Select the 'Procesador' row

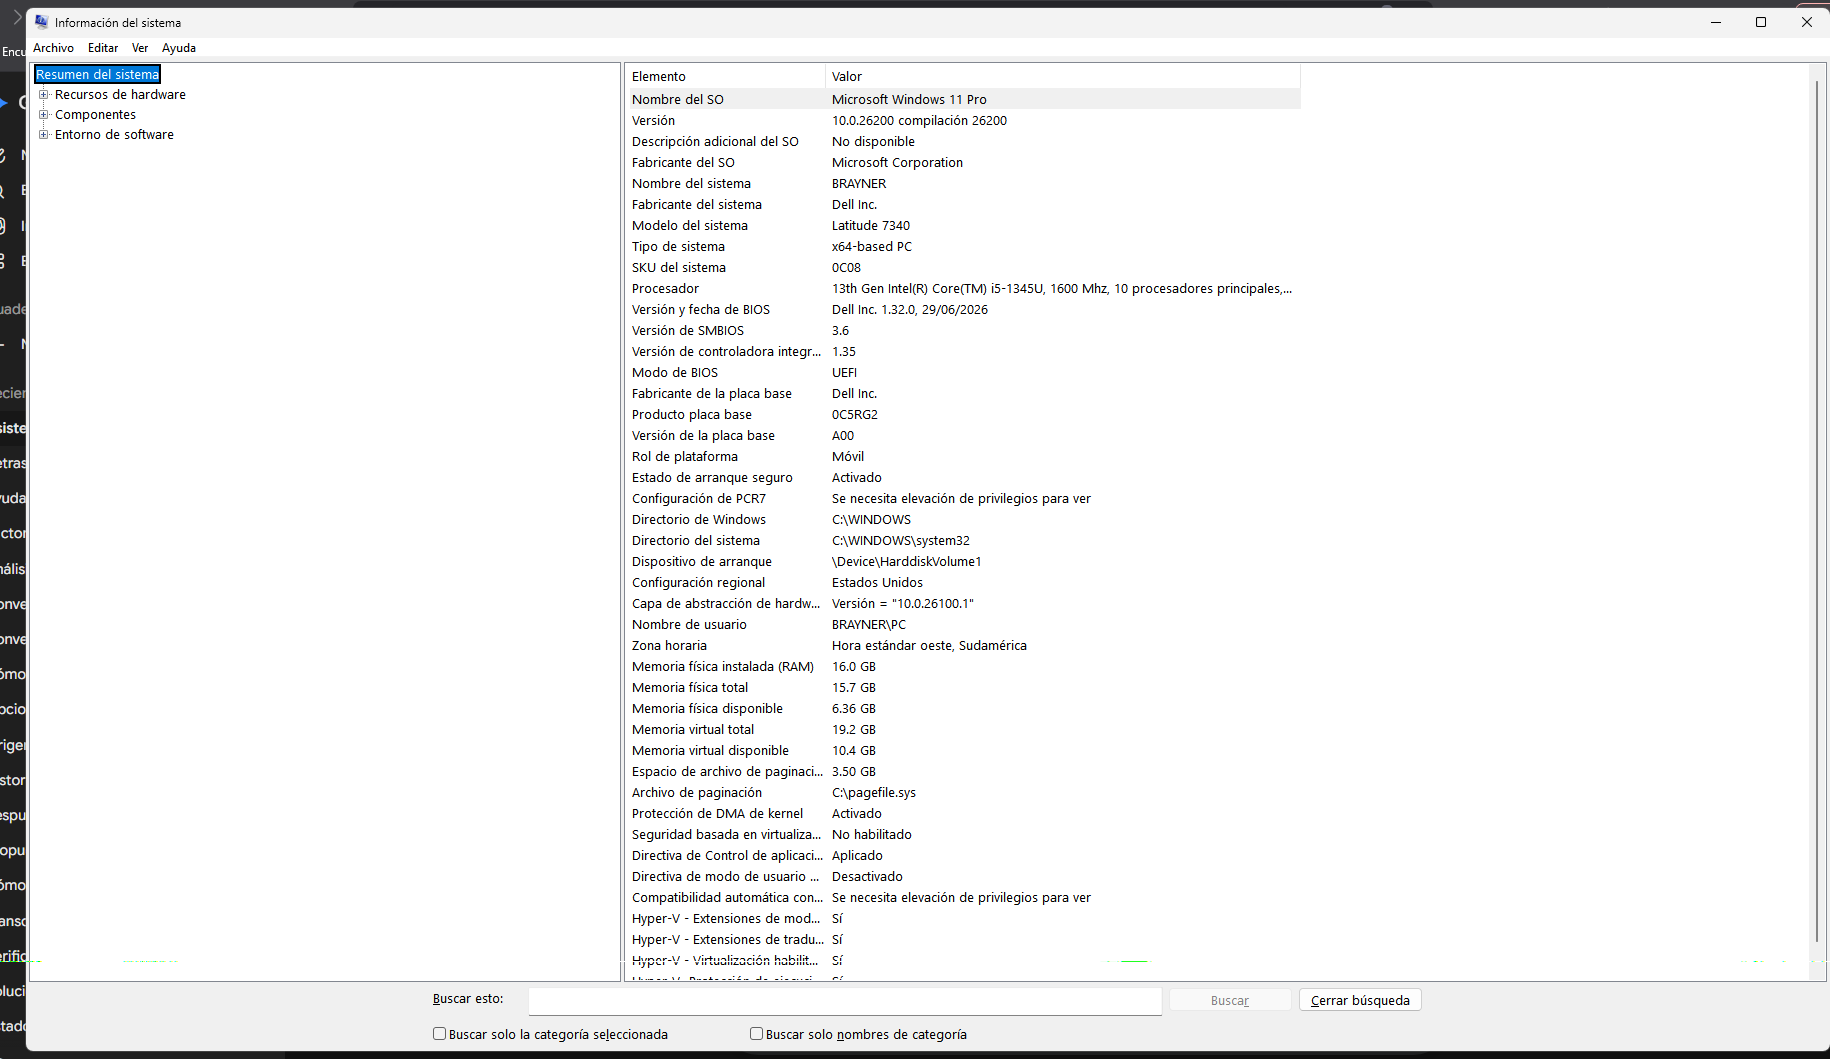pyautogui.click(x=963, y=288)
